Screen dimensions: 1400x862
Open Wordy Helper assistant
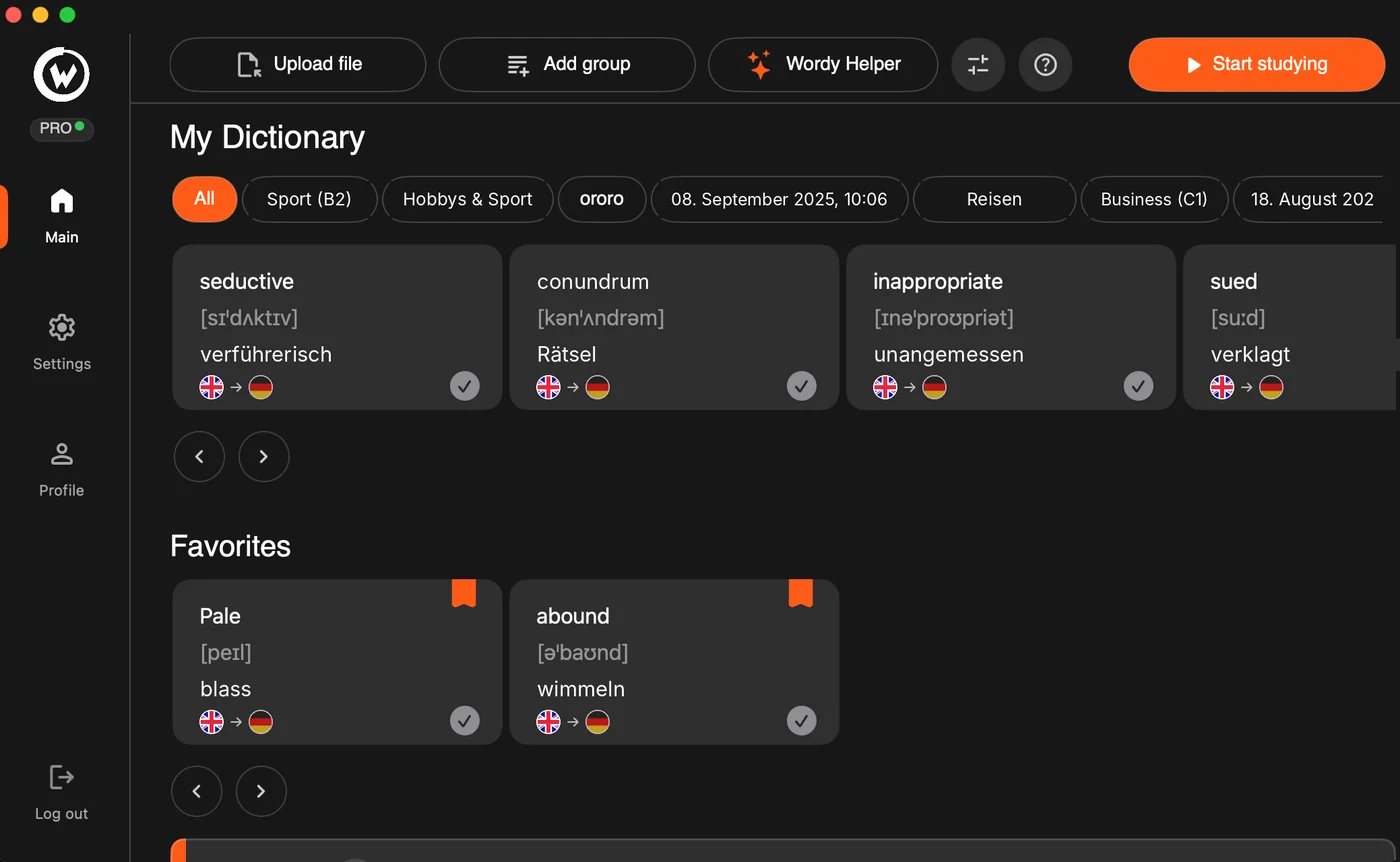823,65
